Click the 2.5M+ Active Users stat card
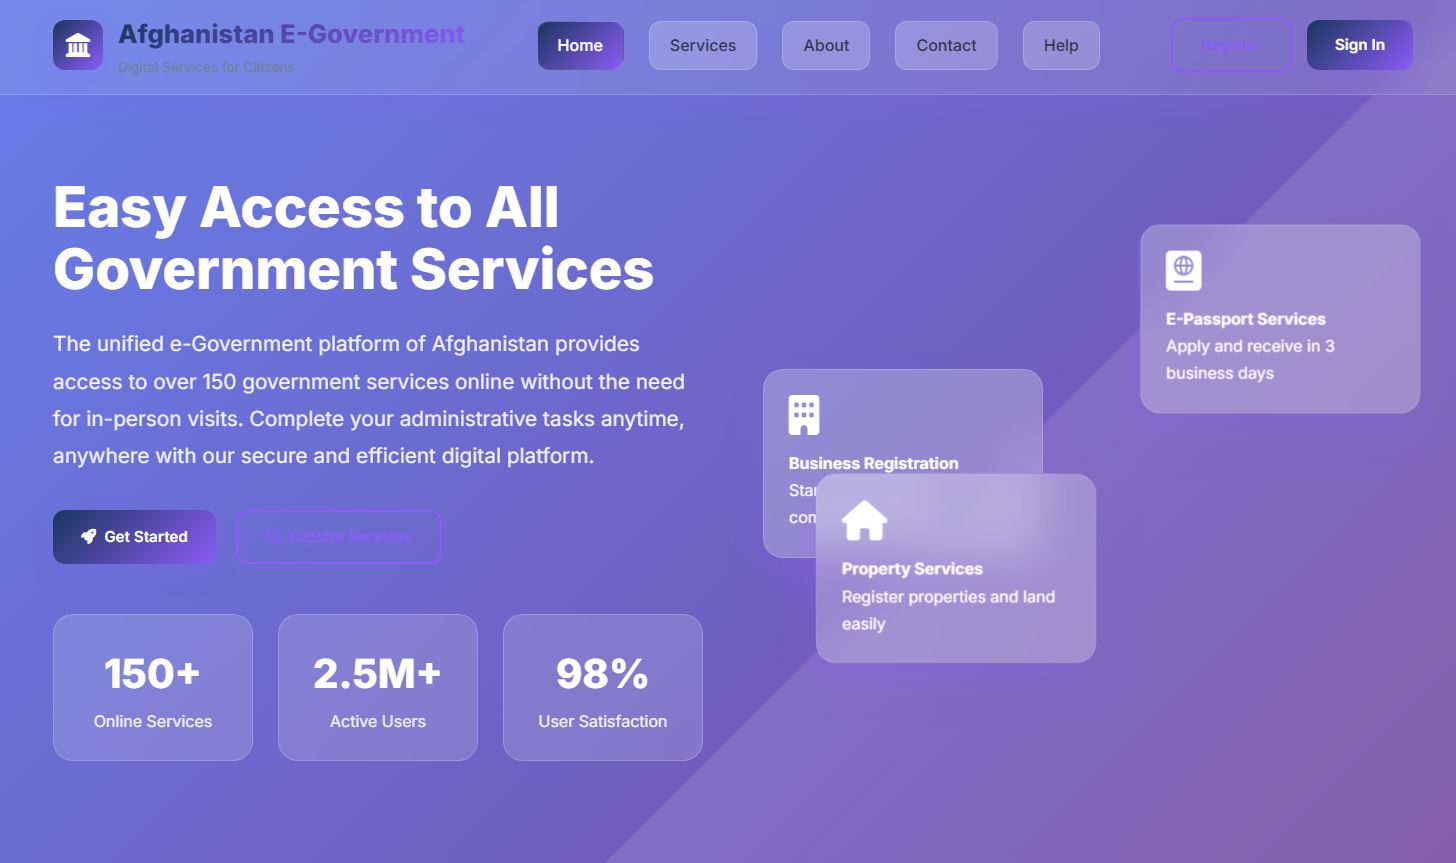This screenshot has width=1456, height=863. 377,687
